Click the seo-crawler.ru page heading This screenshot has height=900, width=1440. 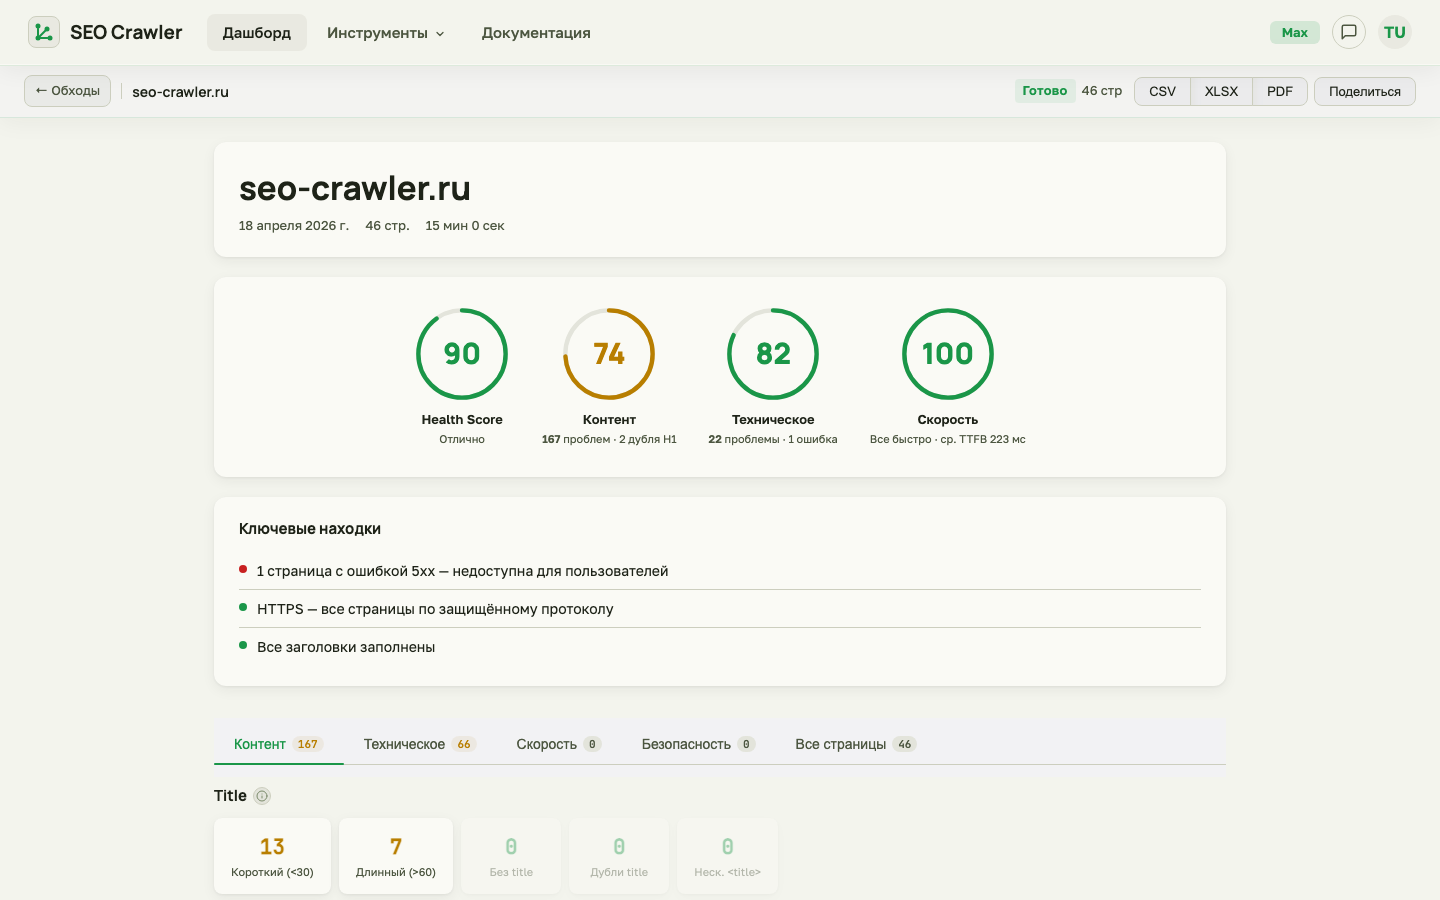point(355,188)
